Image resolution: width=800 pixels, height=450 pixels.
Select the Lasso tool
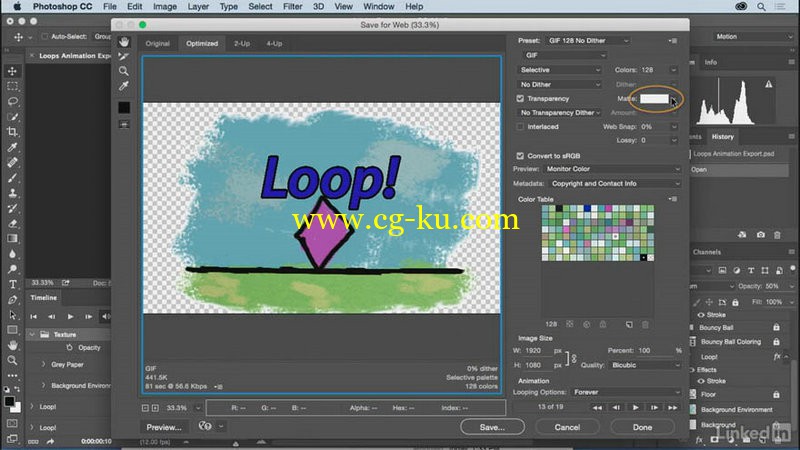13,101
